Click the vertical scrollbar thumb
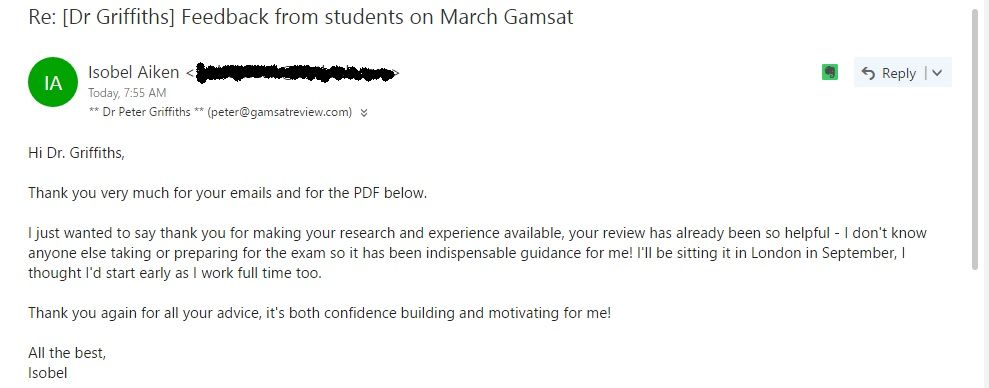The width and height of the screenshot is (989, 388). point(977,139)
